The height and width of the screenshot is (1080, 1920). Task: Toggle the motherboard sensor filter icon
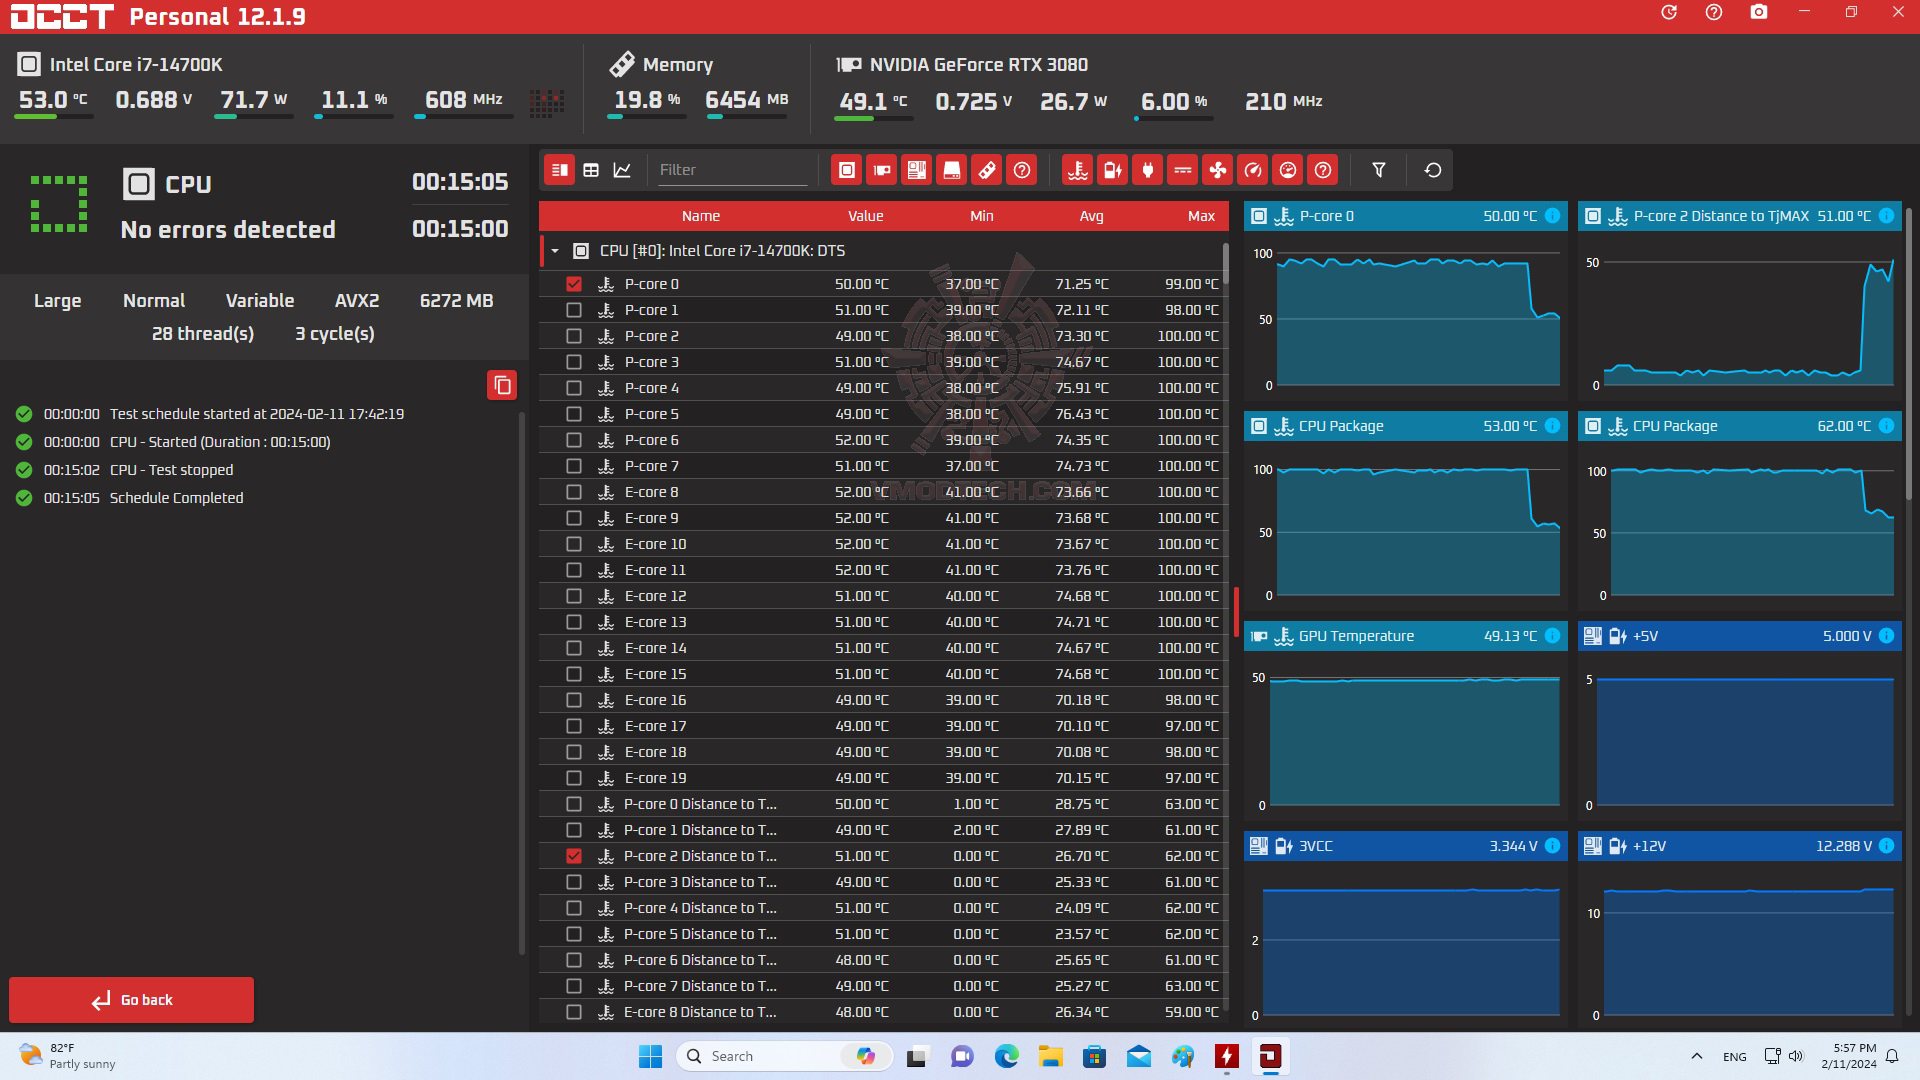pyautogui.click(x=916, y=170)
